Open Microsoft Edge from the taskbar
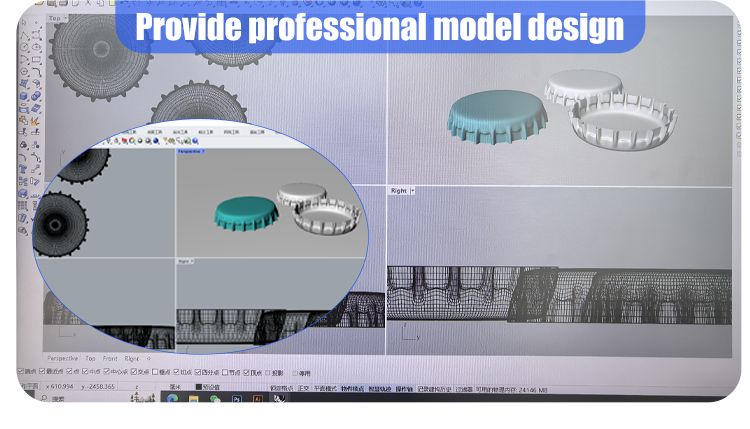Screen dimensions: 750x429 click(173, 398)
